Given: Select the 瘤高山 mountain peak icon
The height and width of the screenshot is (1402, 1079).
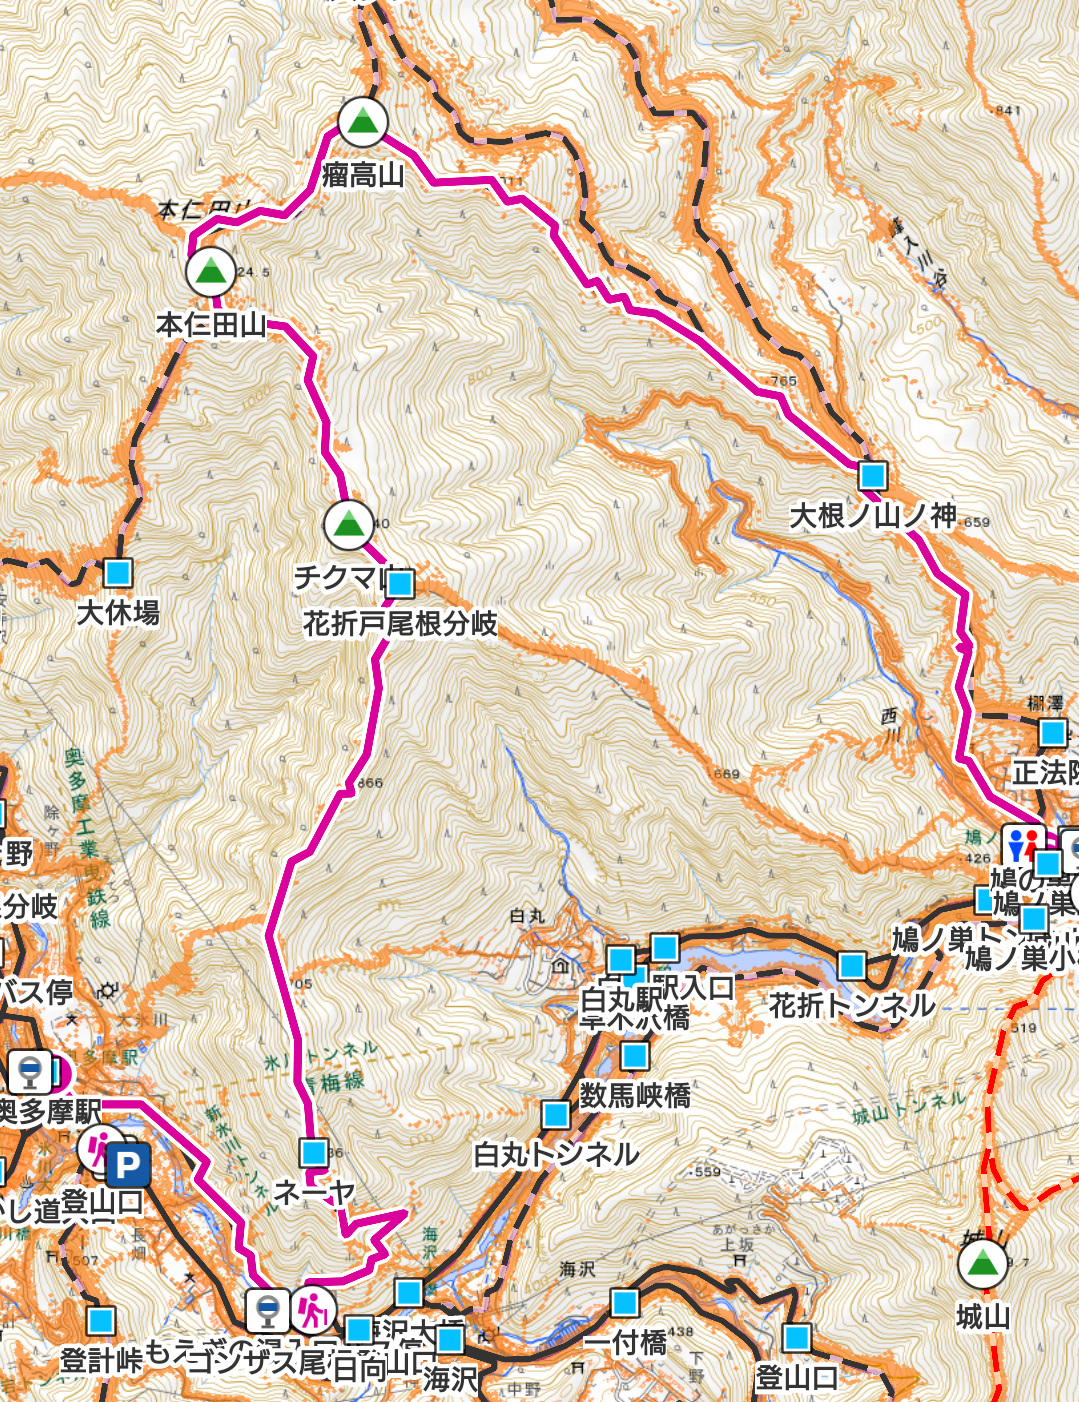Looking at the screenshot, I should pos(362,123).
